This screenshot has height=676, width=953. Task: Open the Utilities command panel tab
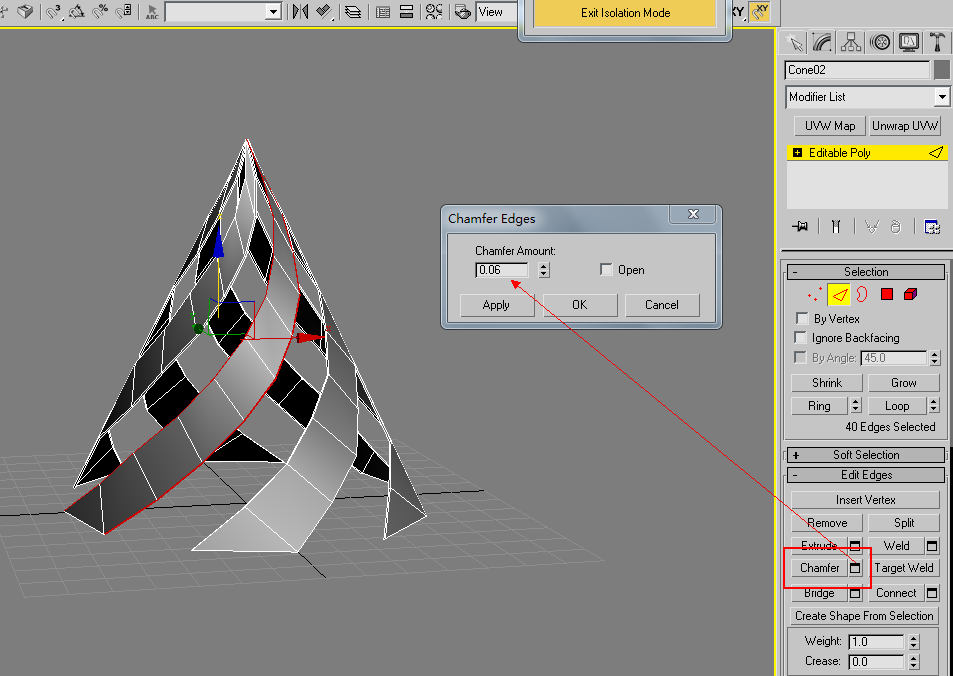(x=938, y=42)
